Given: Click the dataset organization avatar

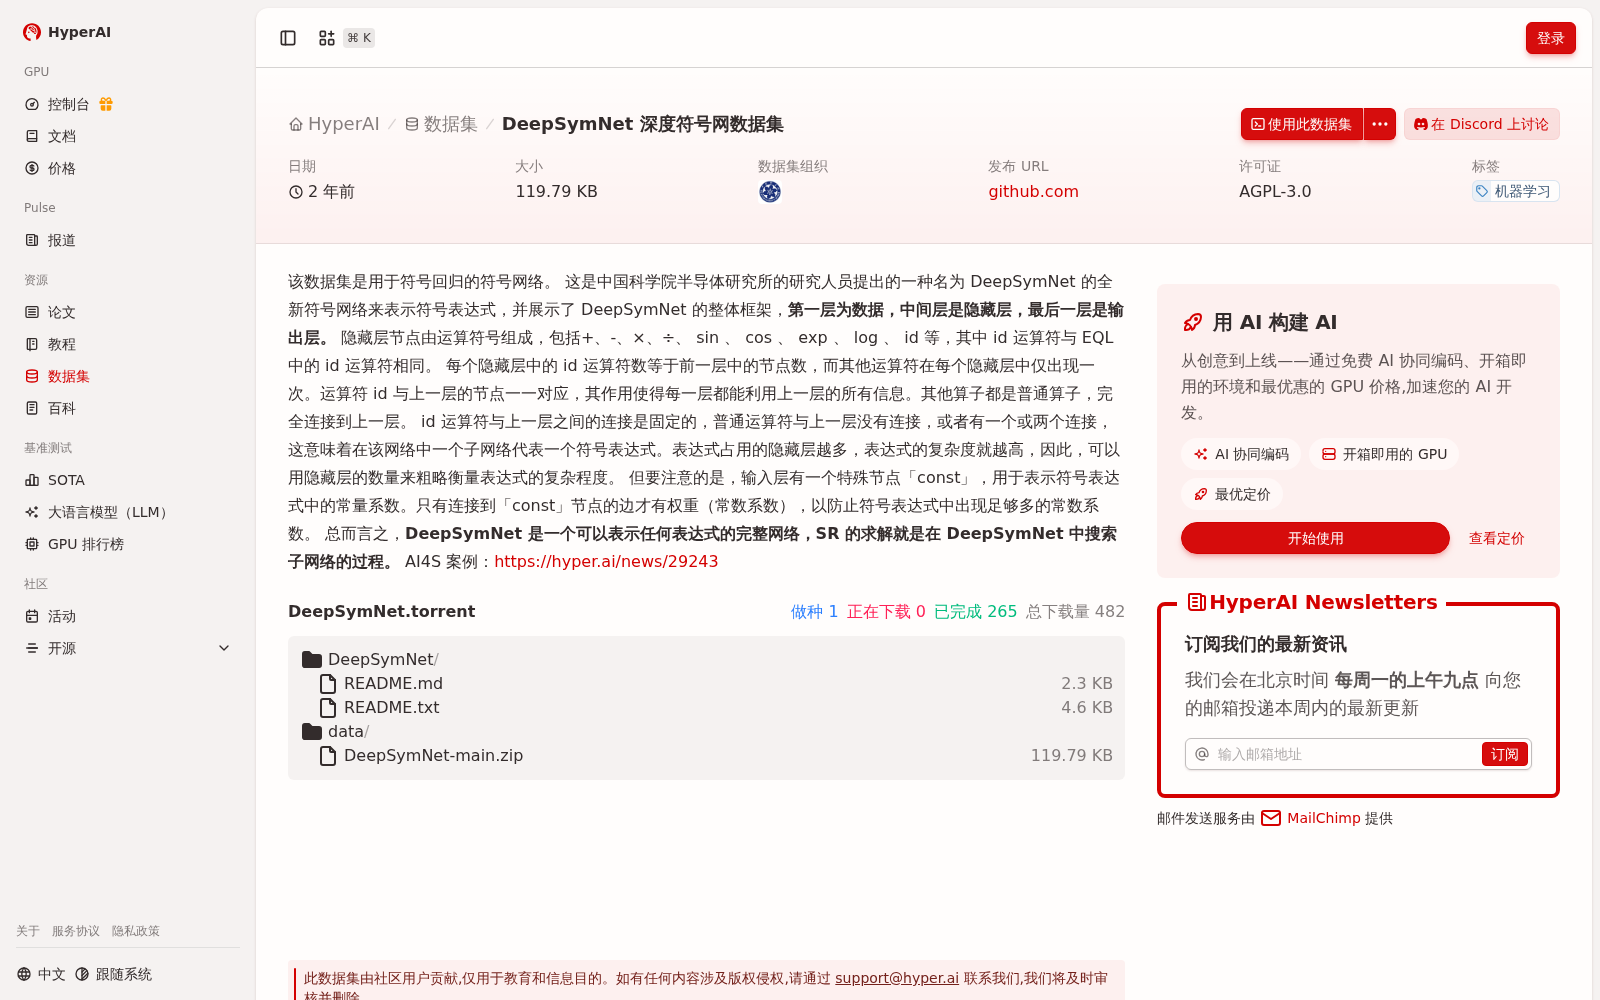Looking at the screenshot, I should [x=770, y=192].
